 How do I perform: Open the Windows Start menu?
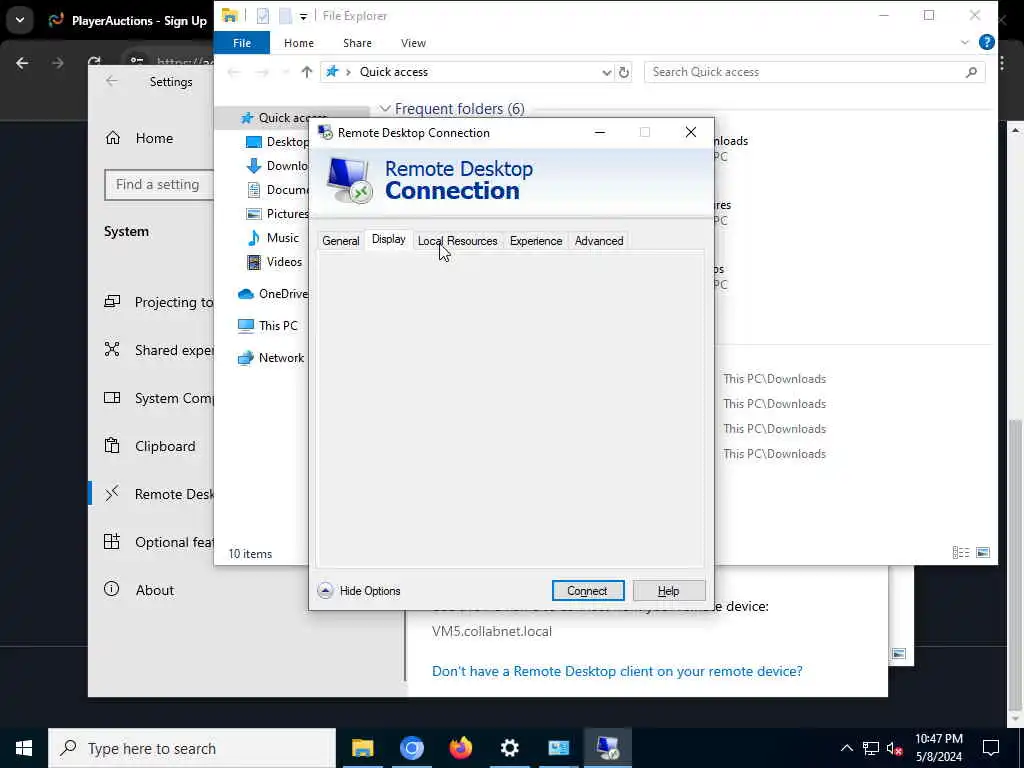click(x=24, y=748)
